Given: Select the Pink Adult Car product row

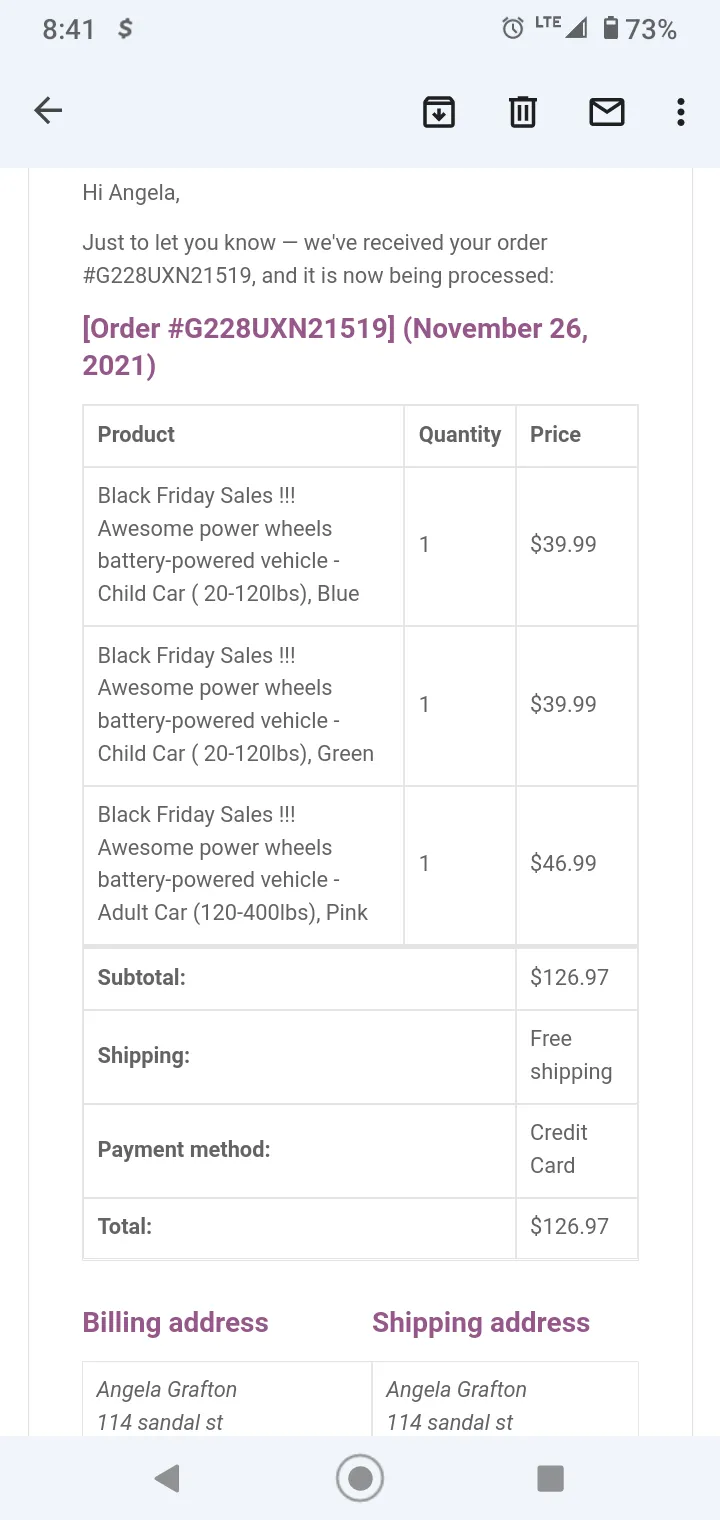Looking at the screenshot, I should point(360,865).
